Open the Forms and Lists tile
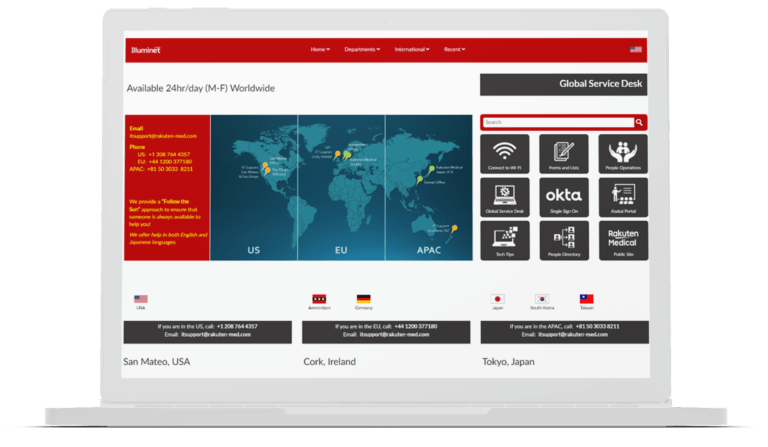This screenshot has width=768, height=447. pyautogui.click(x=564, y=154)
